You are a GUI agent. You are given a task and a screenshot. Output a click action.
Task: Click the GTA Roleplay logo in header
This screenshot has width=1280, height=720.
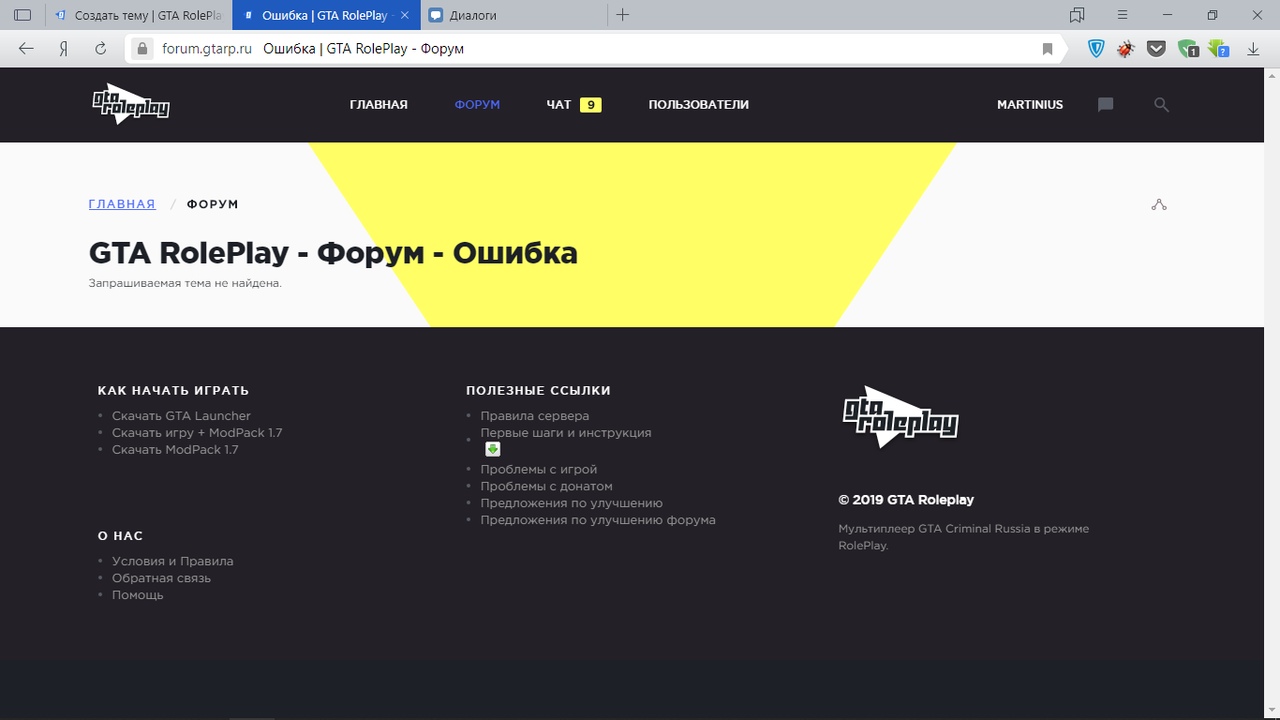tap(131, 104)
